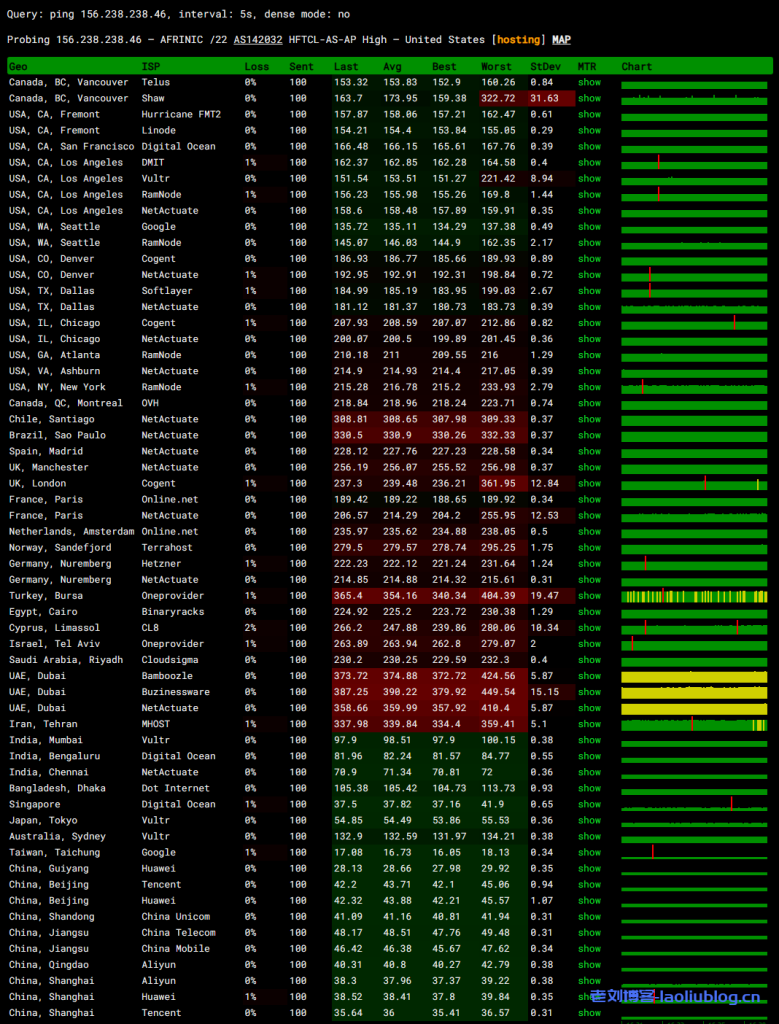Image resolution: width=779 pixels, height=1024 pixels.
Task: Show MTR for Singapore Digital Ocean
Action: click(589, 804)
